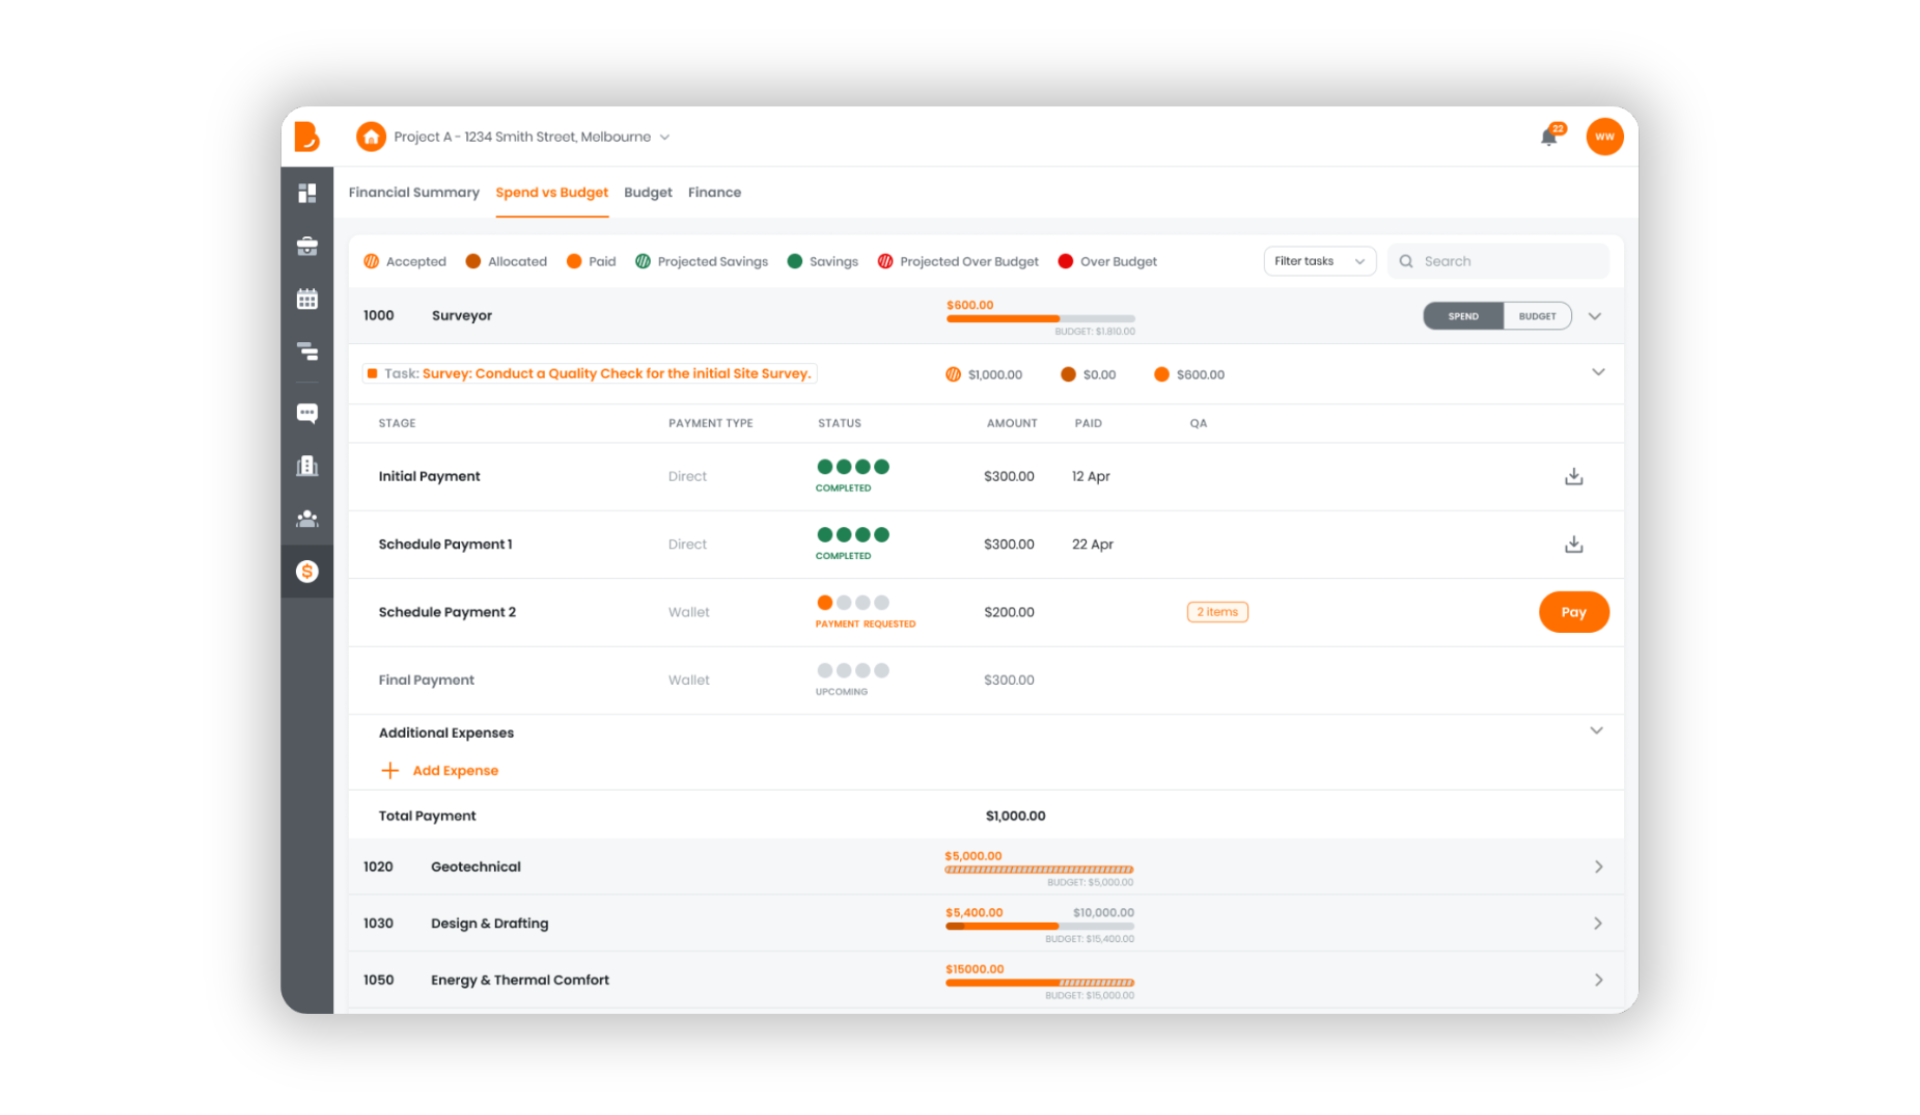Switch to the Financial Summary tab
Screen dimensions: 1920x1115
click(x=415, y=192)
